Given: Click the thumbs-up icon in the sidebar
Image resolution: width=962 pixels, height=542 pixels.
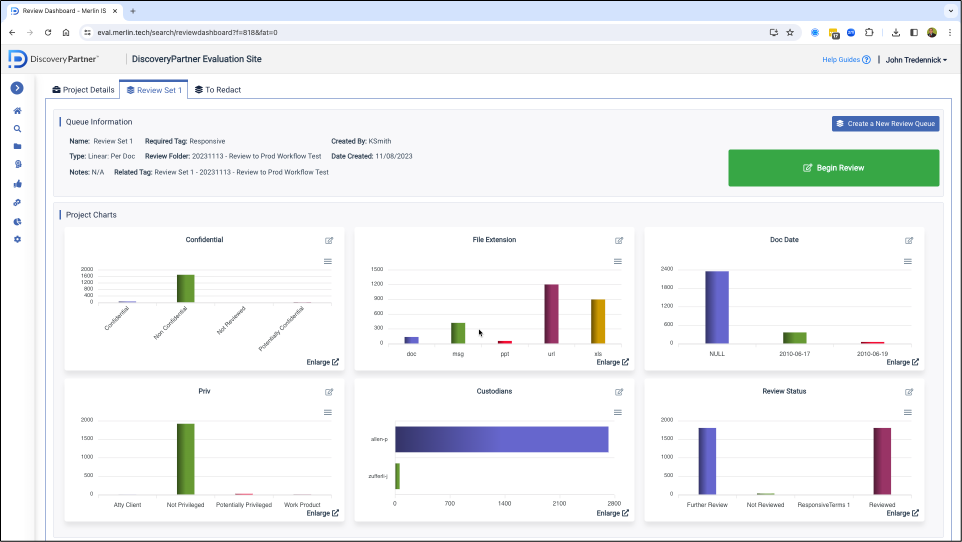Looking at the screenshot, I should [17, 184].
